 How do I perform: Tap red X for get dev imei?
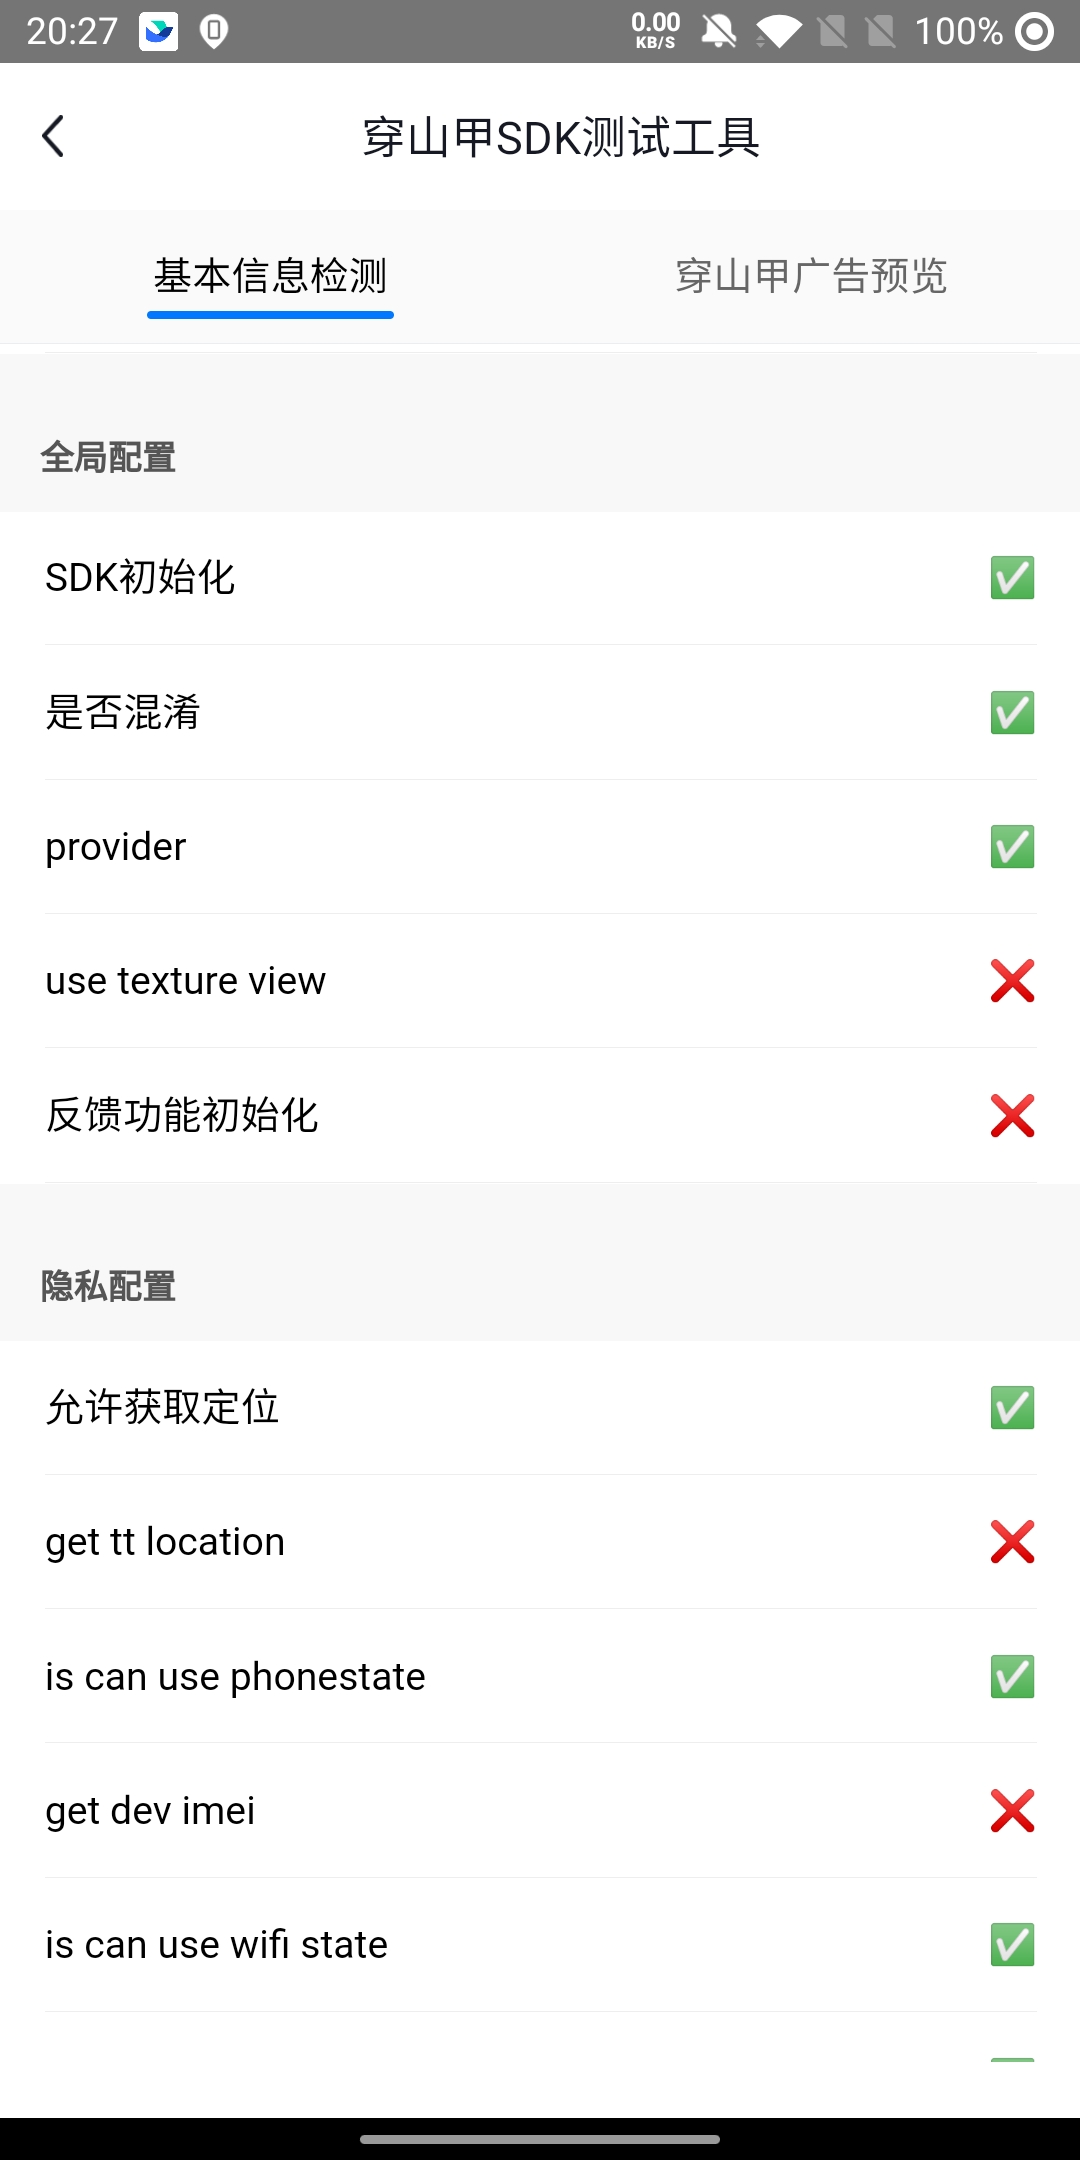(1012, 1811)
